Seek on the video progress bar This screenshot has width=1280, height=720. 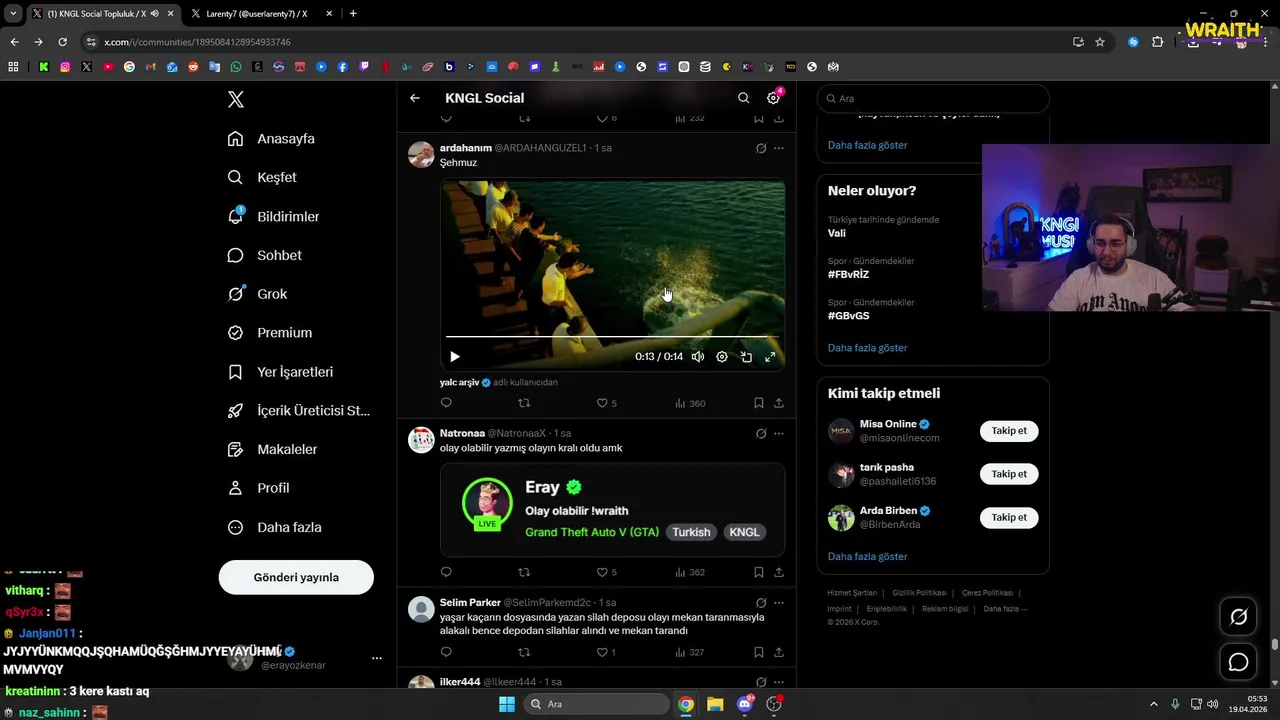(x=612, y=337)
